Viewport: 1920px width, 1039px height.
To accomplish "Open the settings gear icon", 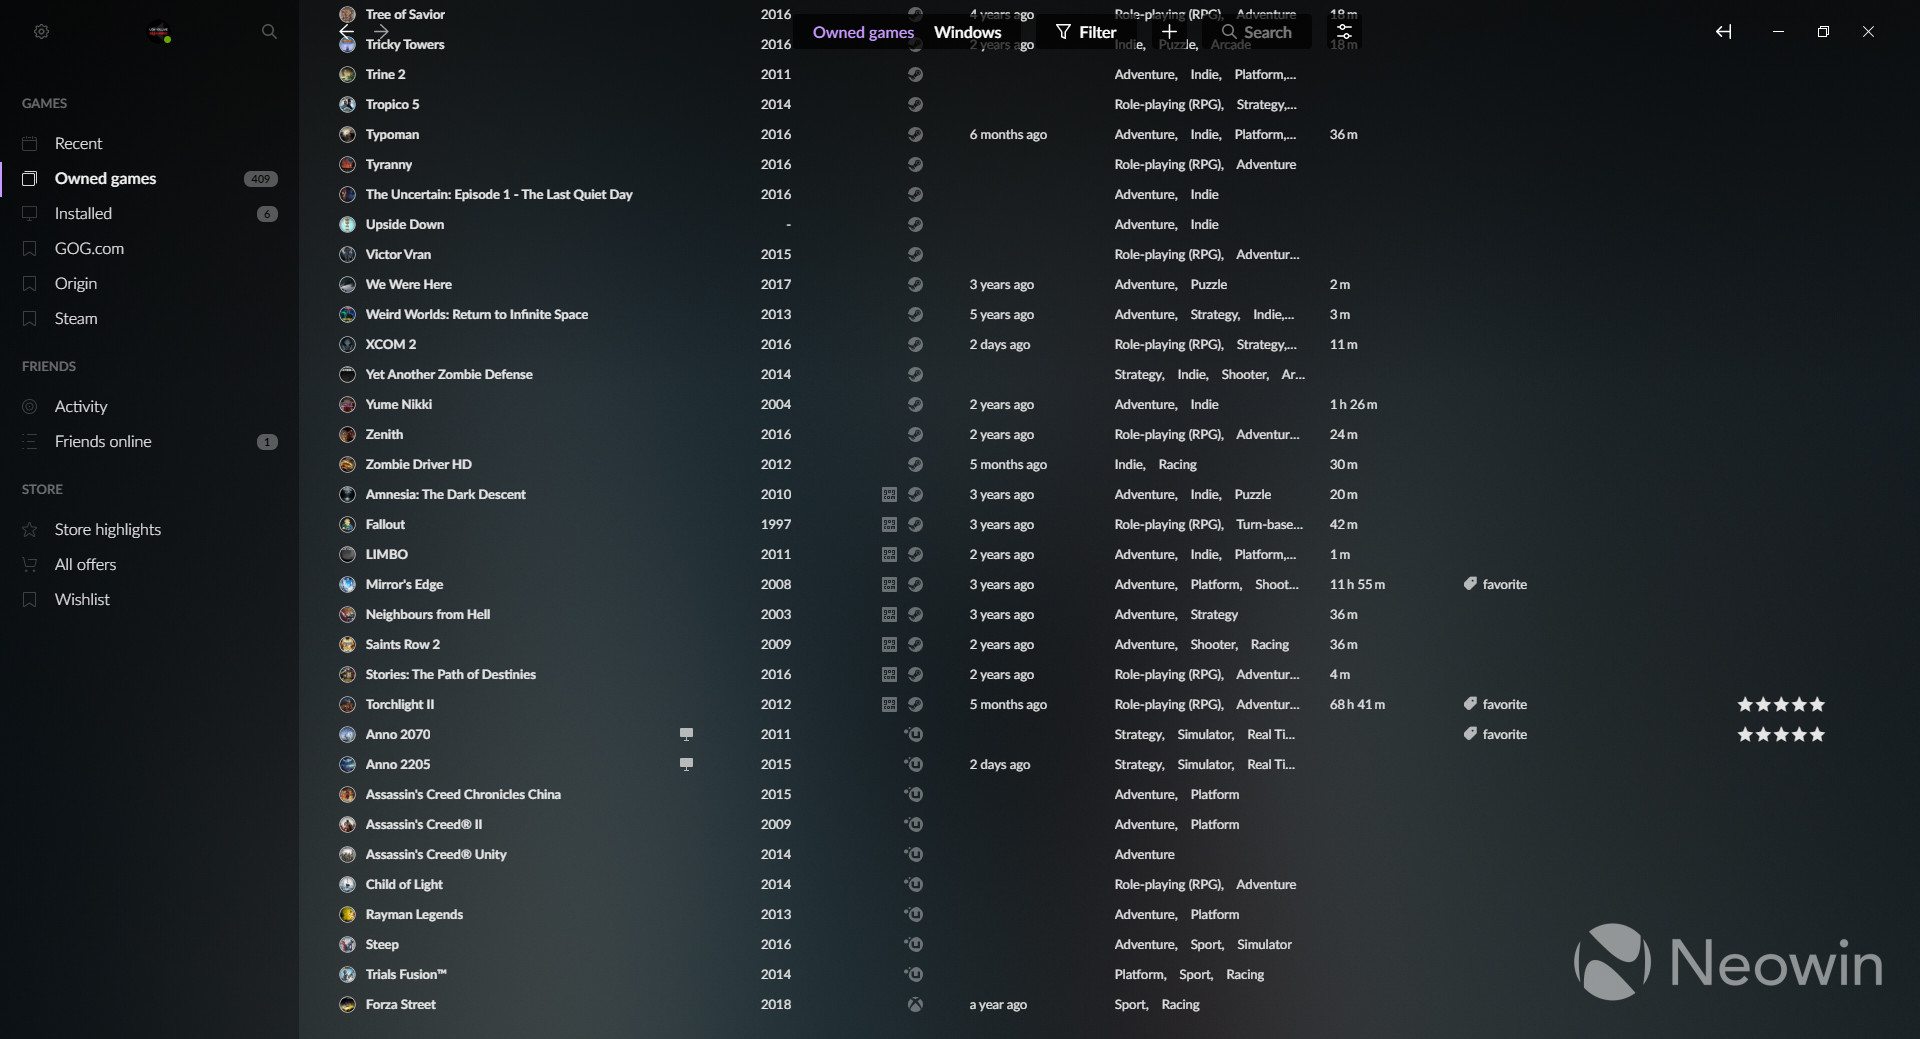I will pyautogui.click(x=41, y=32).
